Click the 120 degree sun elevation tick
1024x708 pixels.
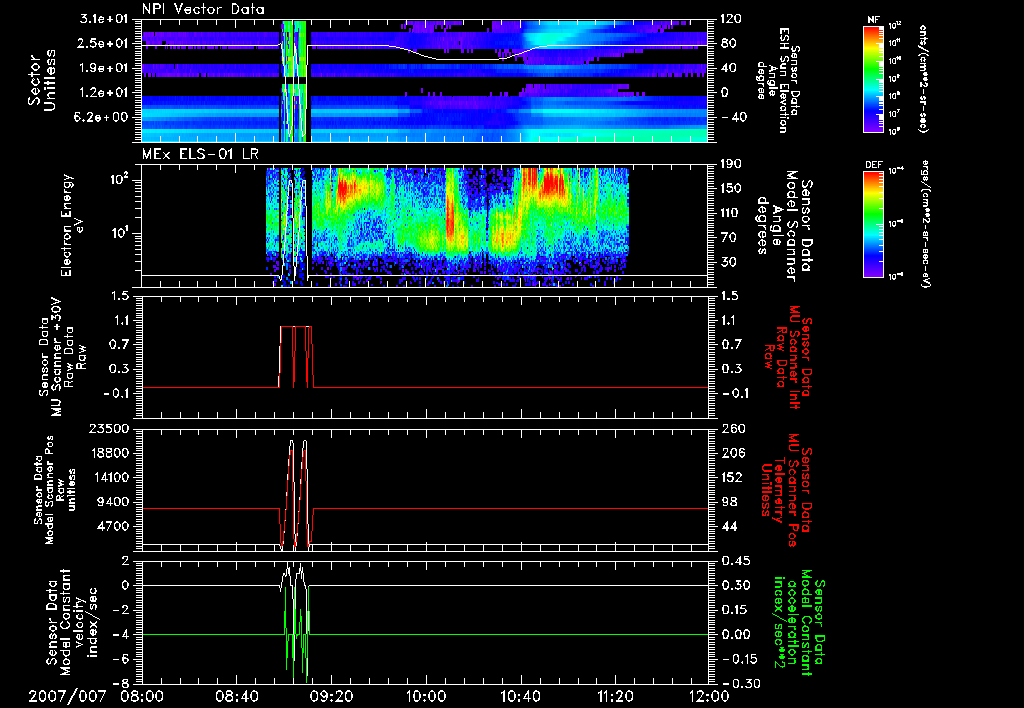coord(731,18)
